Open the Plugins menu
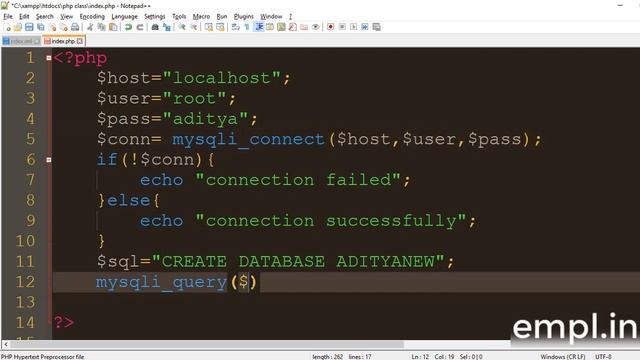This screenshot has width=640, height=360. click(x=244, y=16)
